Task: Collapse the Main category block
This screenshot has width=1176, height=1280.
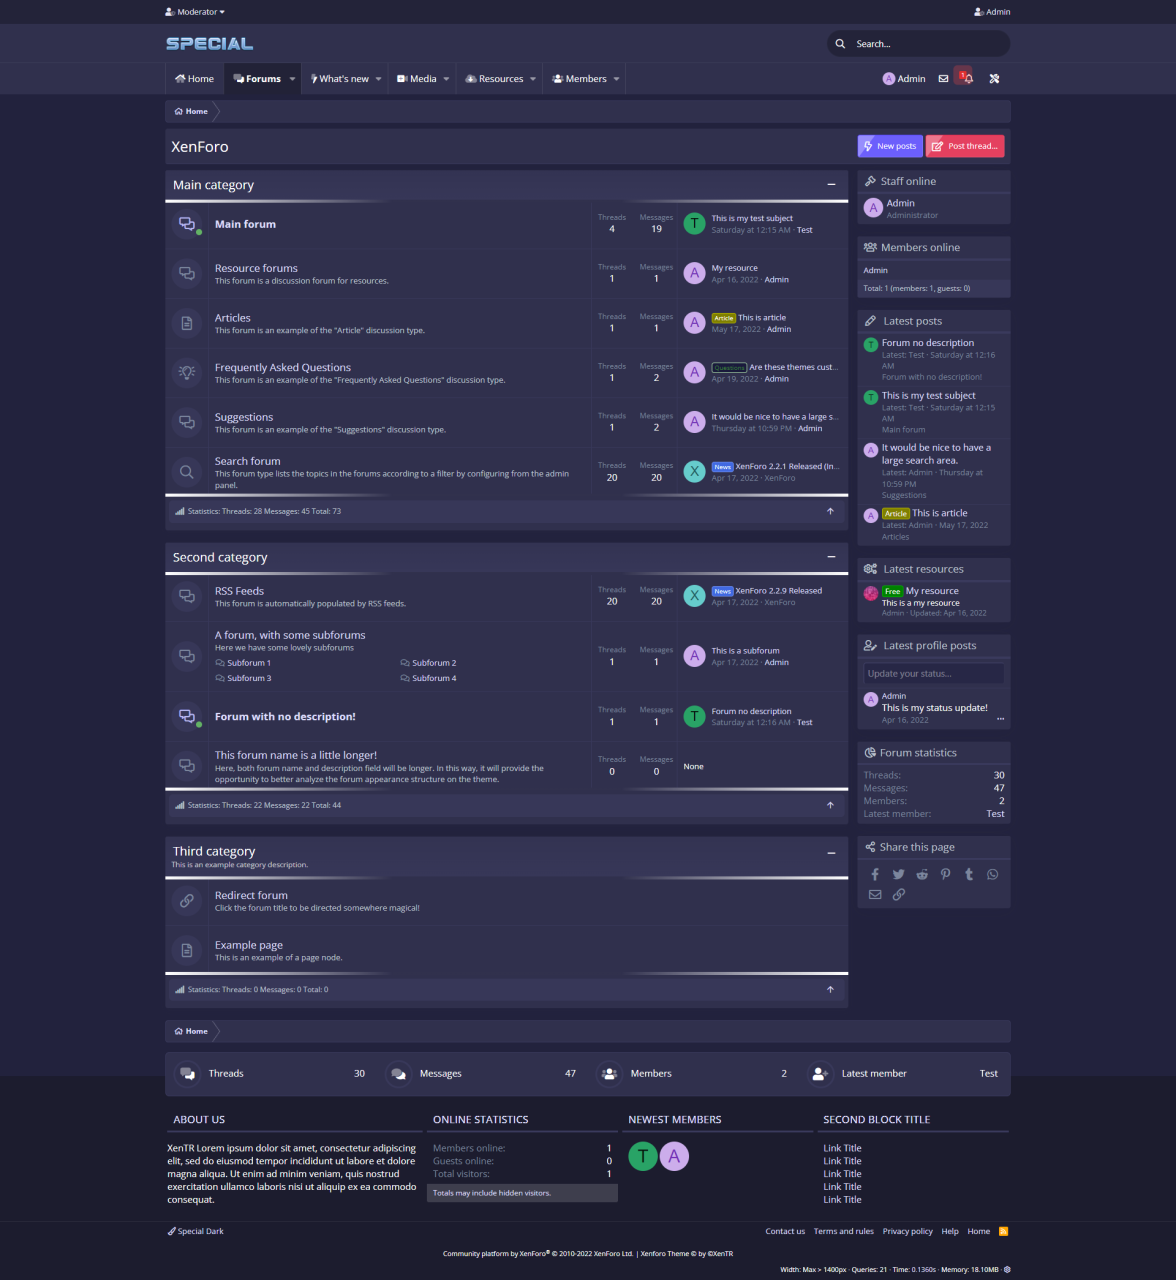Action: (x=831, y=185)
